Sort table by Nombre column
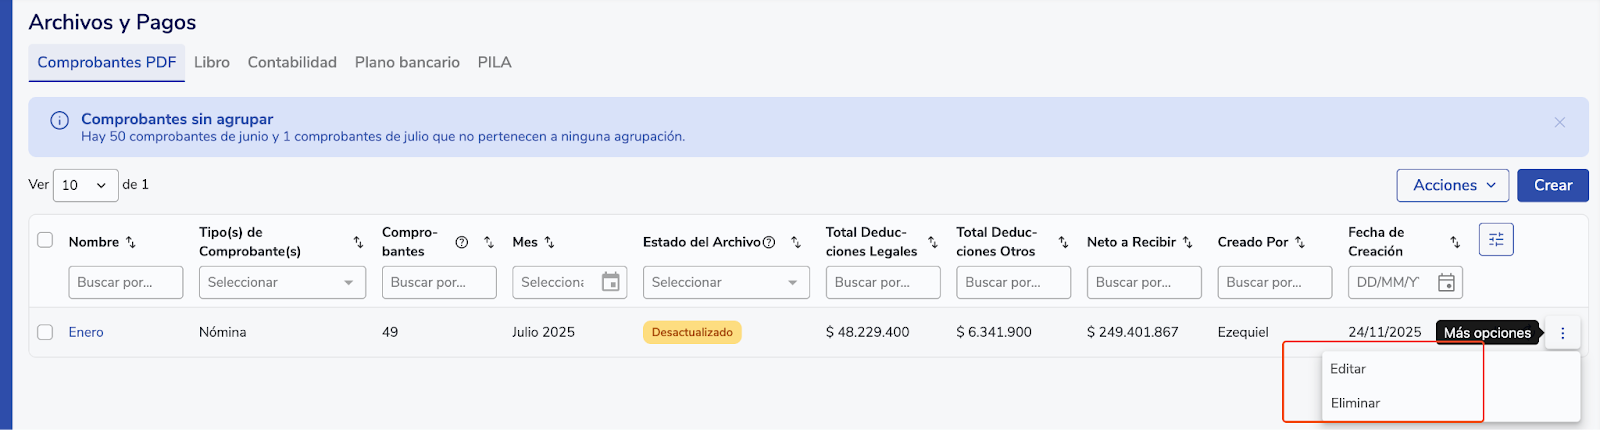 131,242
